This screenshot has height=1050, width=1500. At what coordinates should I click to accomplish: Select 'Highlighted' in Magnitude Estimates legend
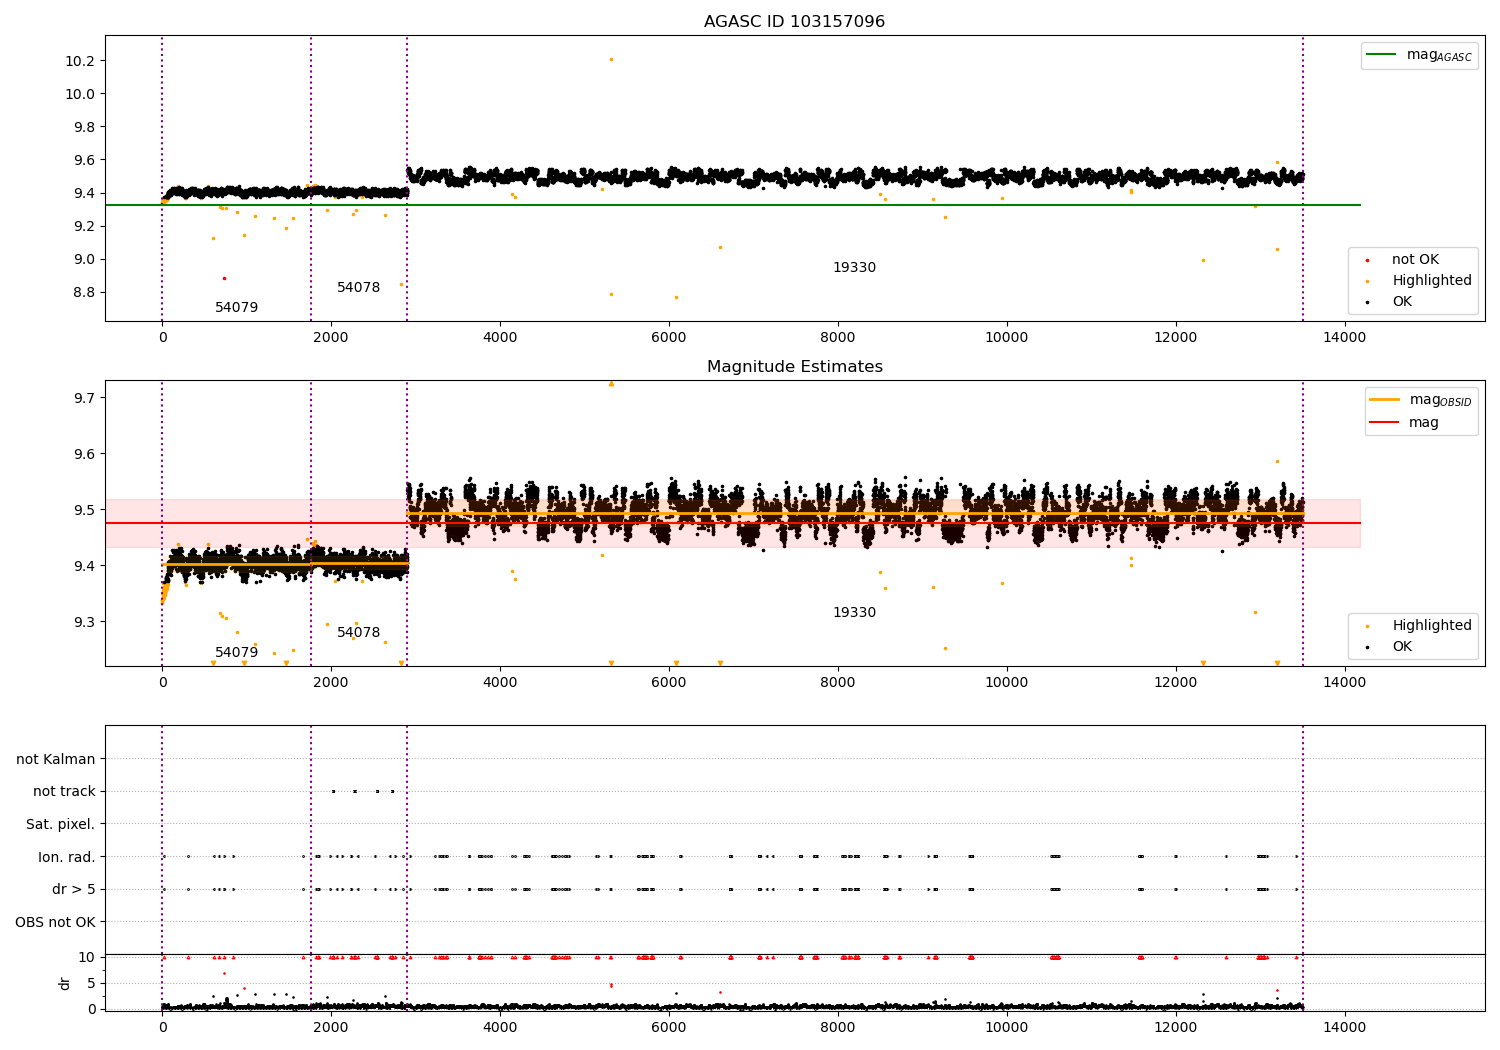click(x=1431, y=626)
